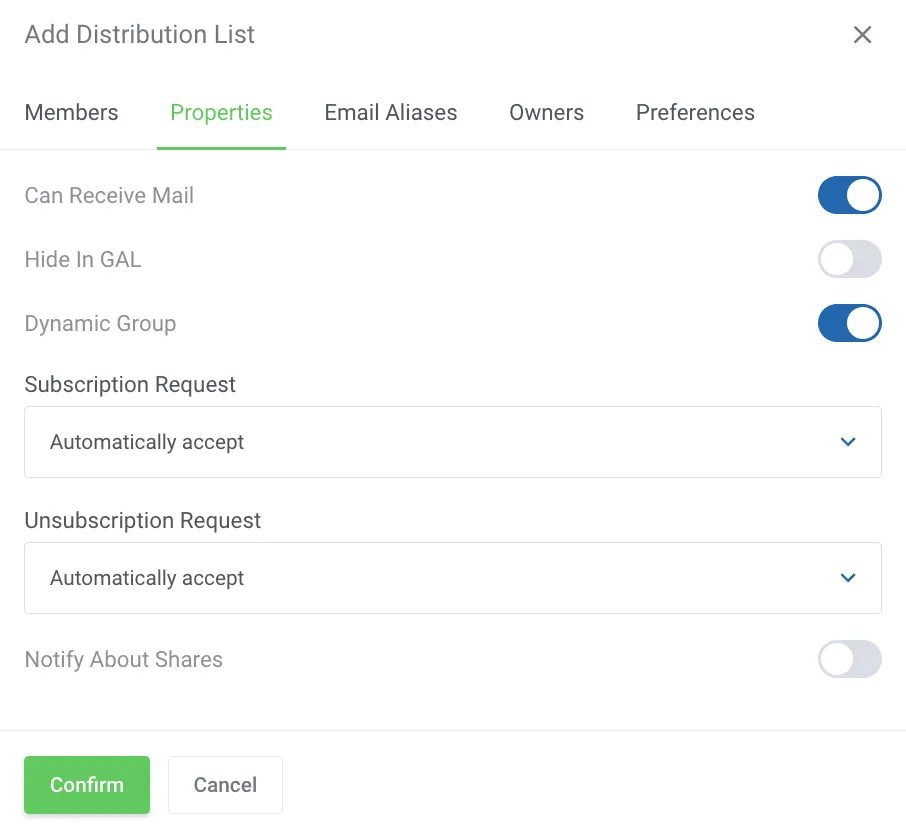This screenshot has height=838, width=906.
Task: Disable the Can Receive Mail toggle
Action: (x=849, y=195)
